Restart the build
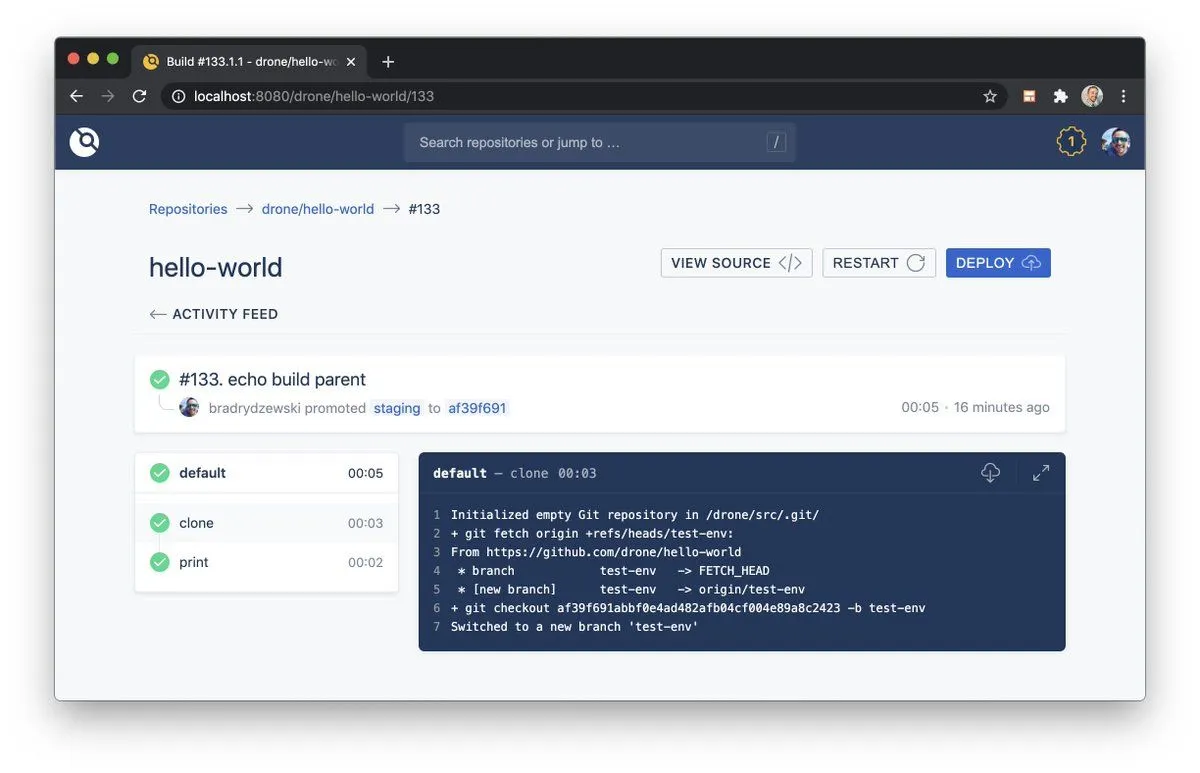This screenshot has height=773, width=1200. click(879, 263)
